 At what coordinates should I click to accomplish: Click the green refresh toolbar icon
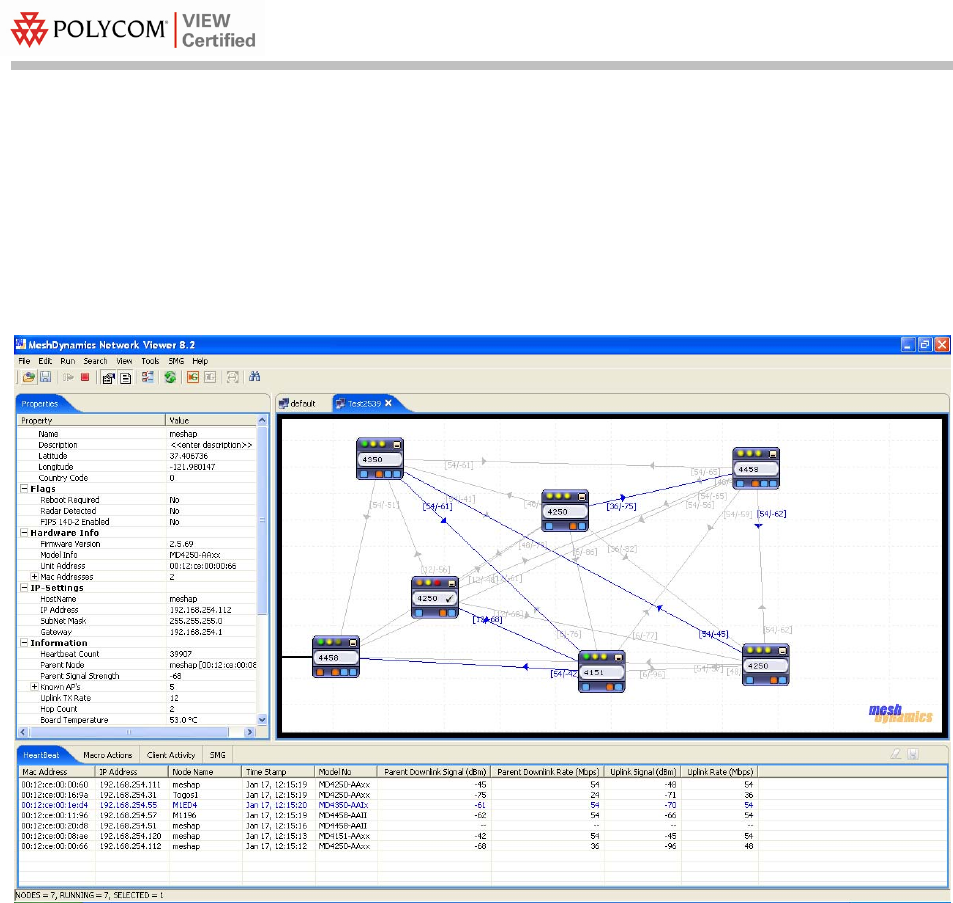(x=170, y=377)
